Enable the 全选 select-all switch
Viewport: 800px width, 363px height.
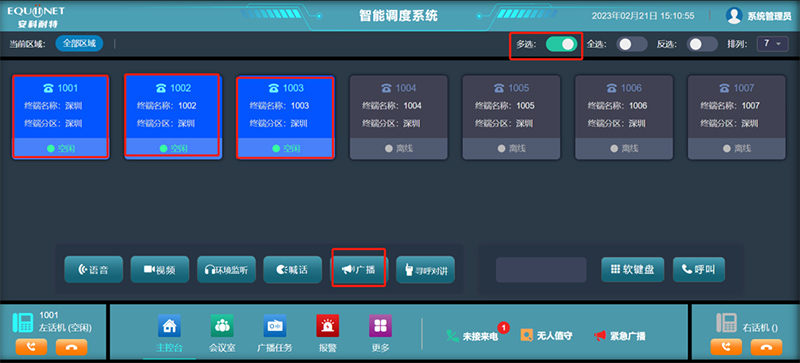tap(632, 44)
